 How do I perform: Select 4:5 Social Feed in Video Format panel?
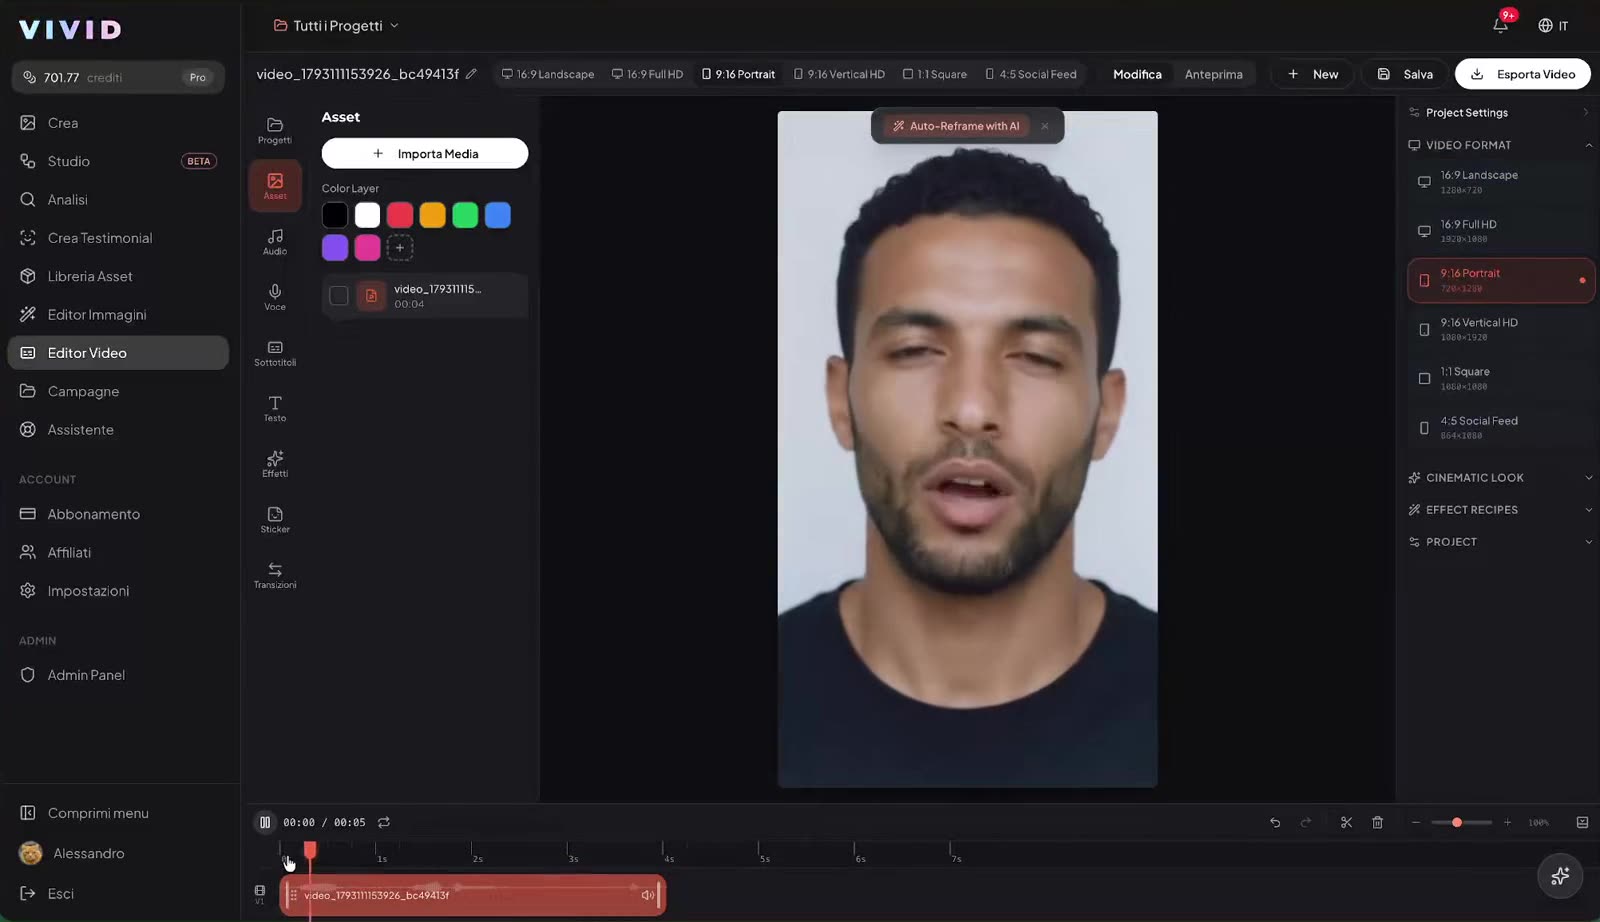click(1499, 428)
